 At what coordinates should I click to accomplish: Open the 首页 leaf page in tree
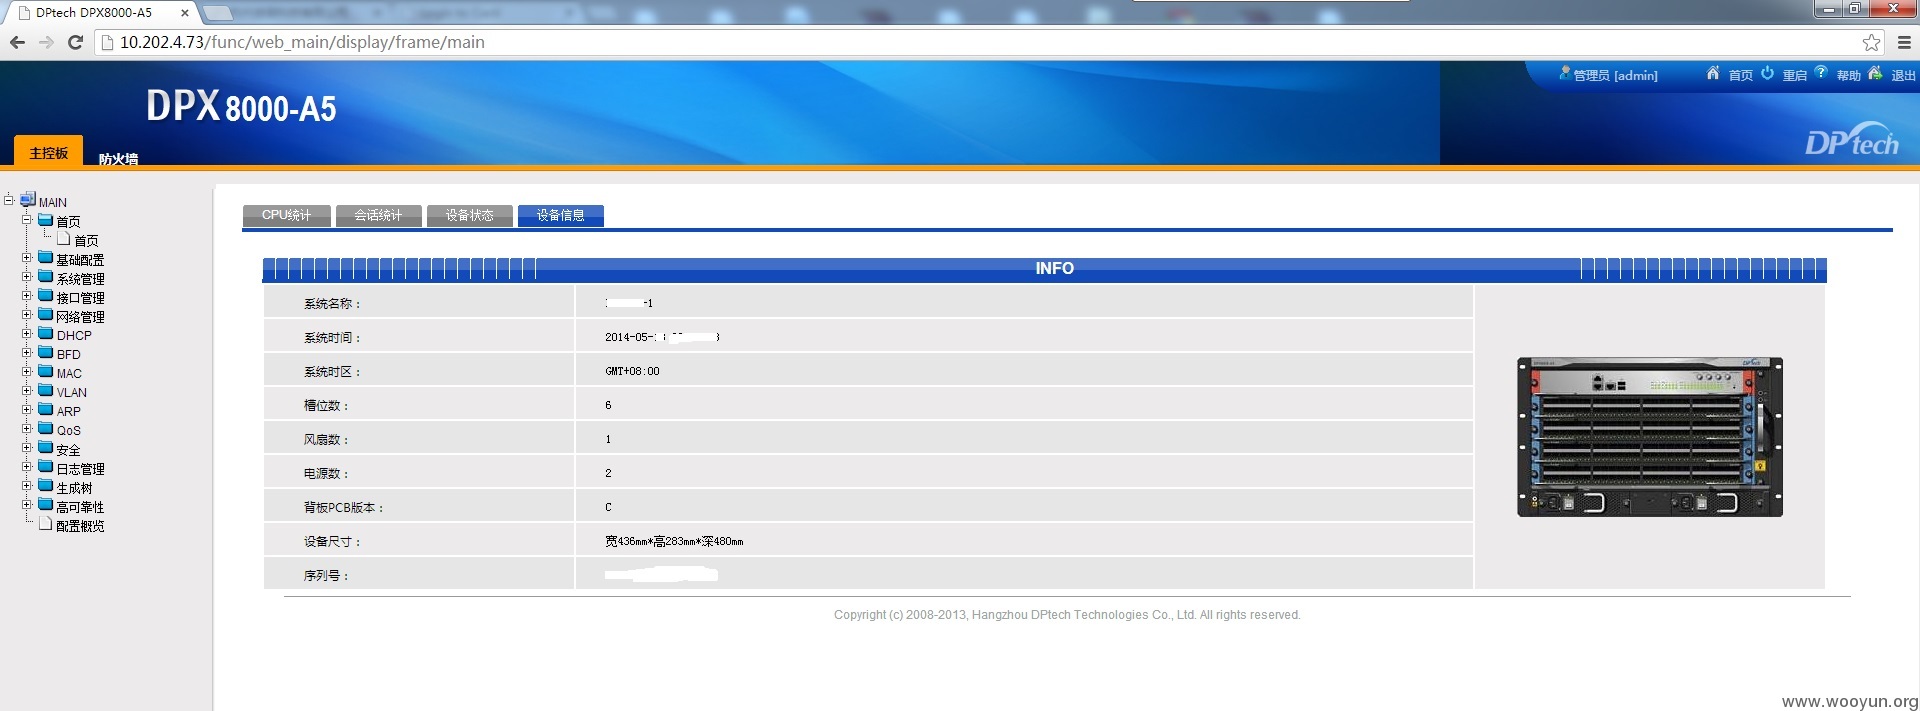pyautogui.click(x=86, y=241)
